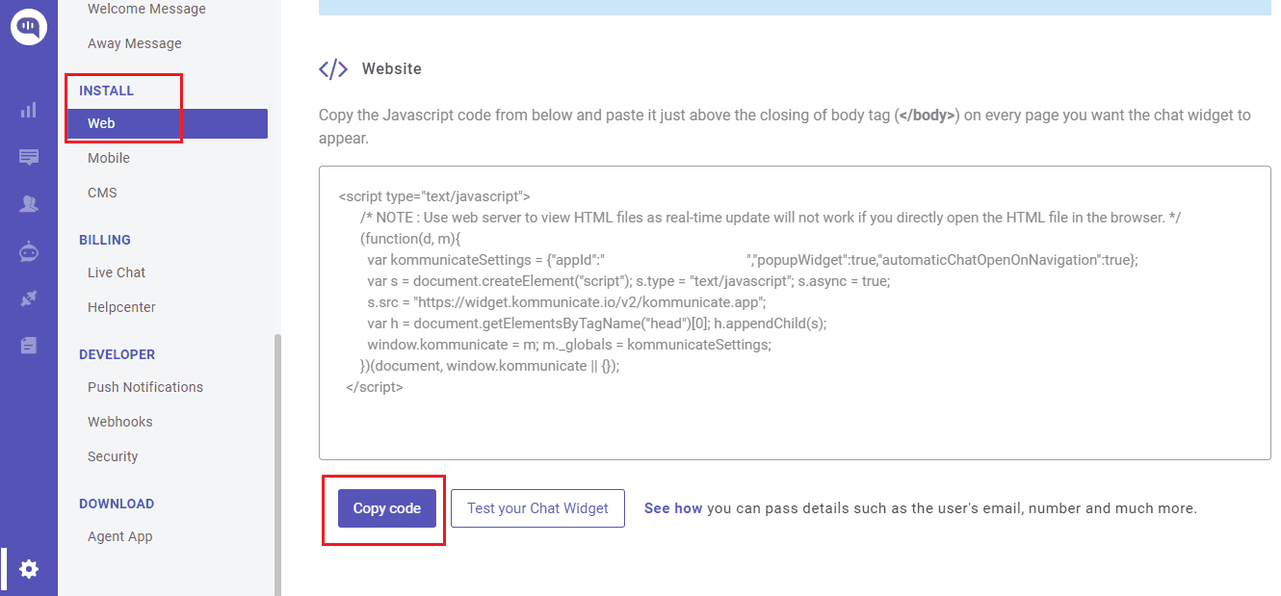Viewport: 1281px width, 596px height.
Task: Copy the widget installation code
Action: tap(386, 508)
